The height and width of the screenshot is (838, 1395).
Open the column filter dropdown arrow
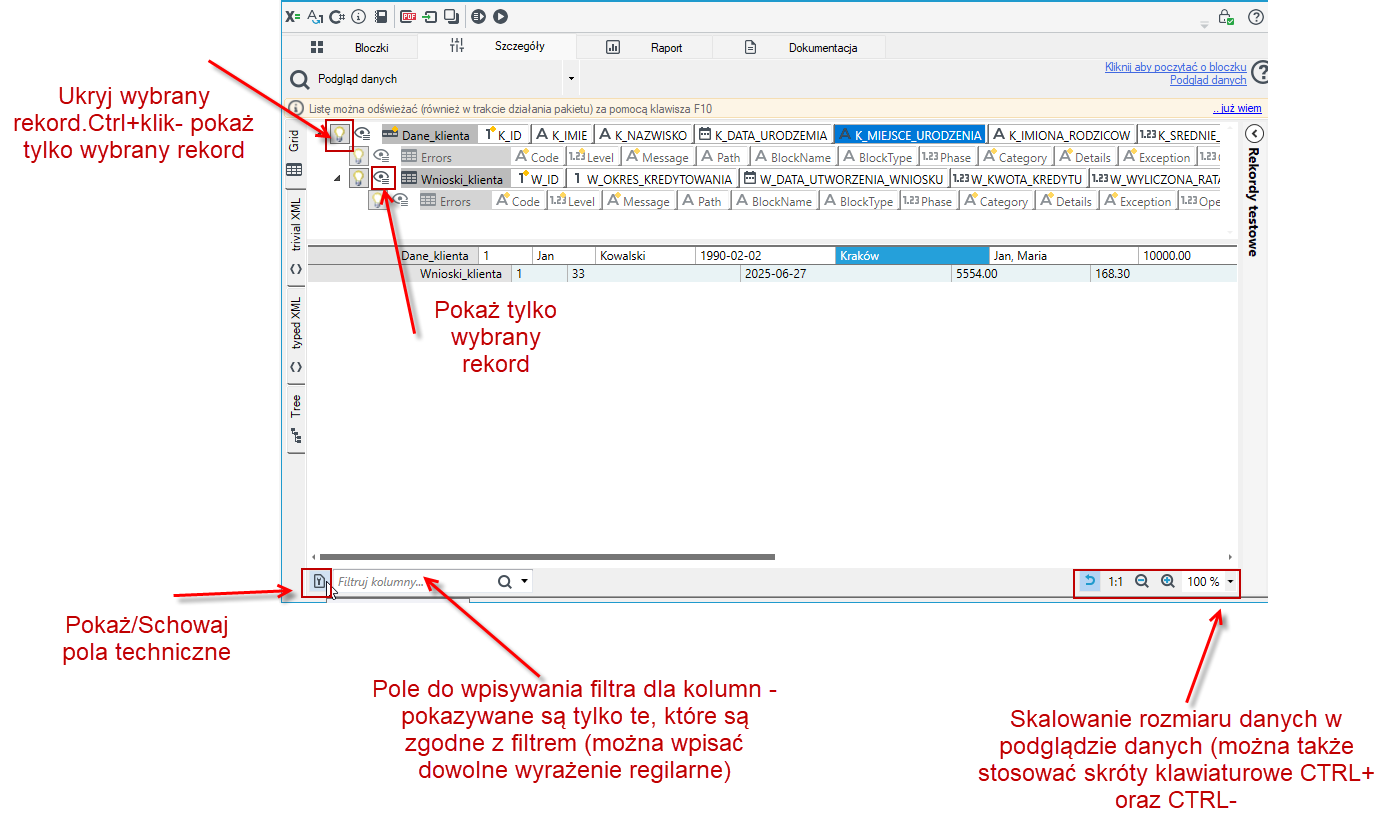tap(525, 581)
